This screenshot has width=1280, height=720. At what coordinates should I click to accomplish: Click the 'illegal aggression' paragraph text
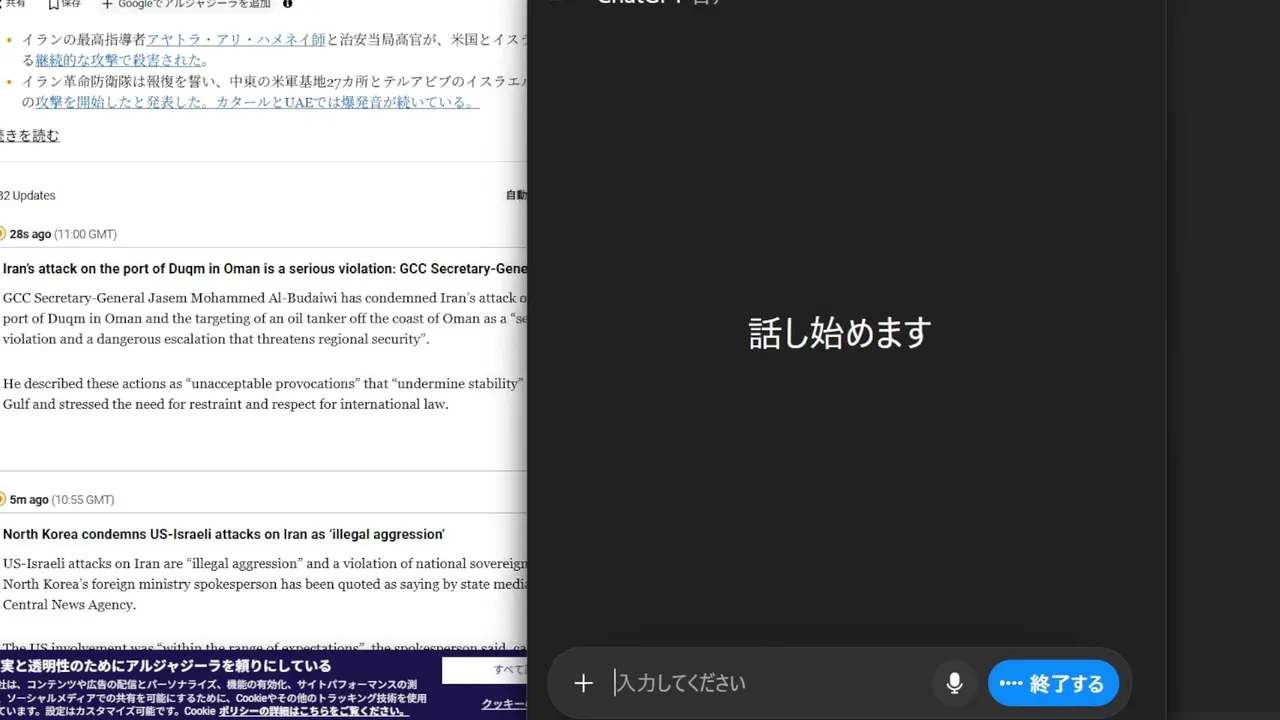[264, 584]
